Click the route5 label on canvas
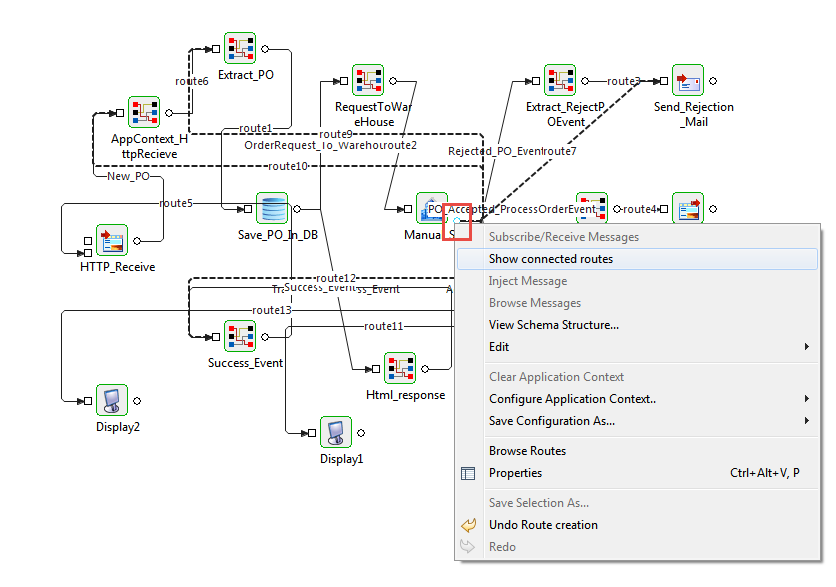Image resolution: width=836 pixels, height=587 pixels. pyautogui.click(x=176, y=203)
